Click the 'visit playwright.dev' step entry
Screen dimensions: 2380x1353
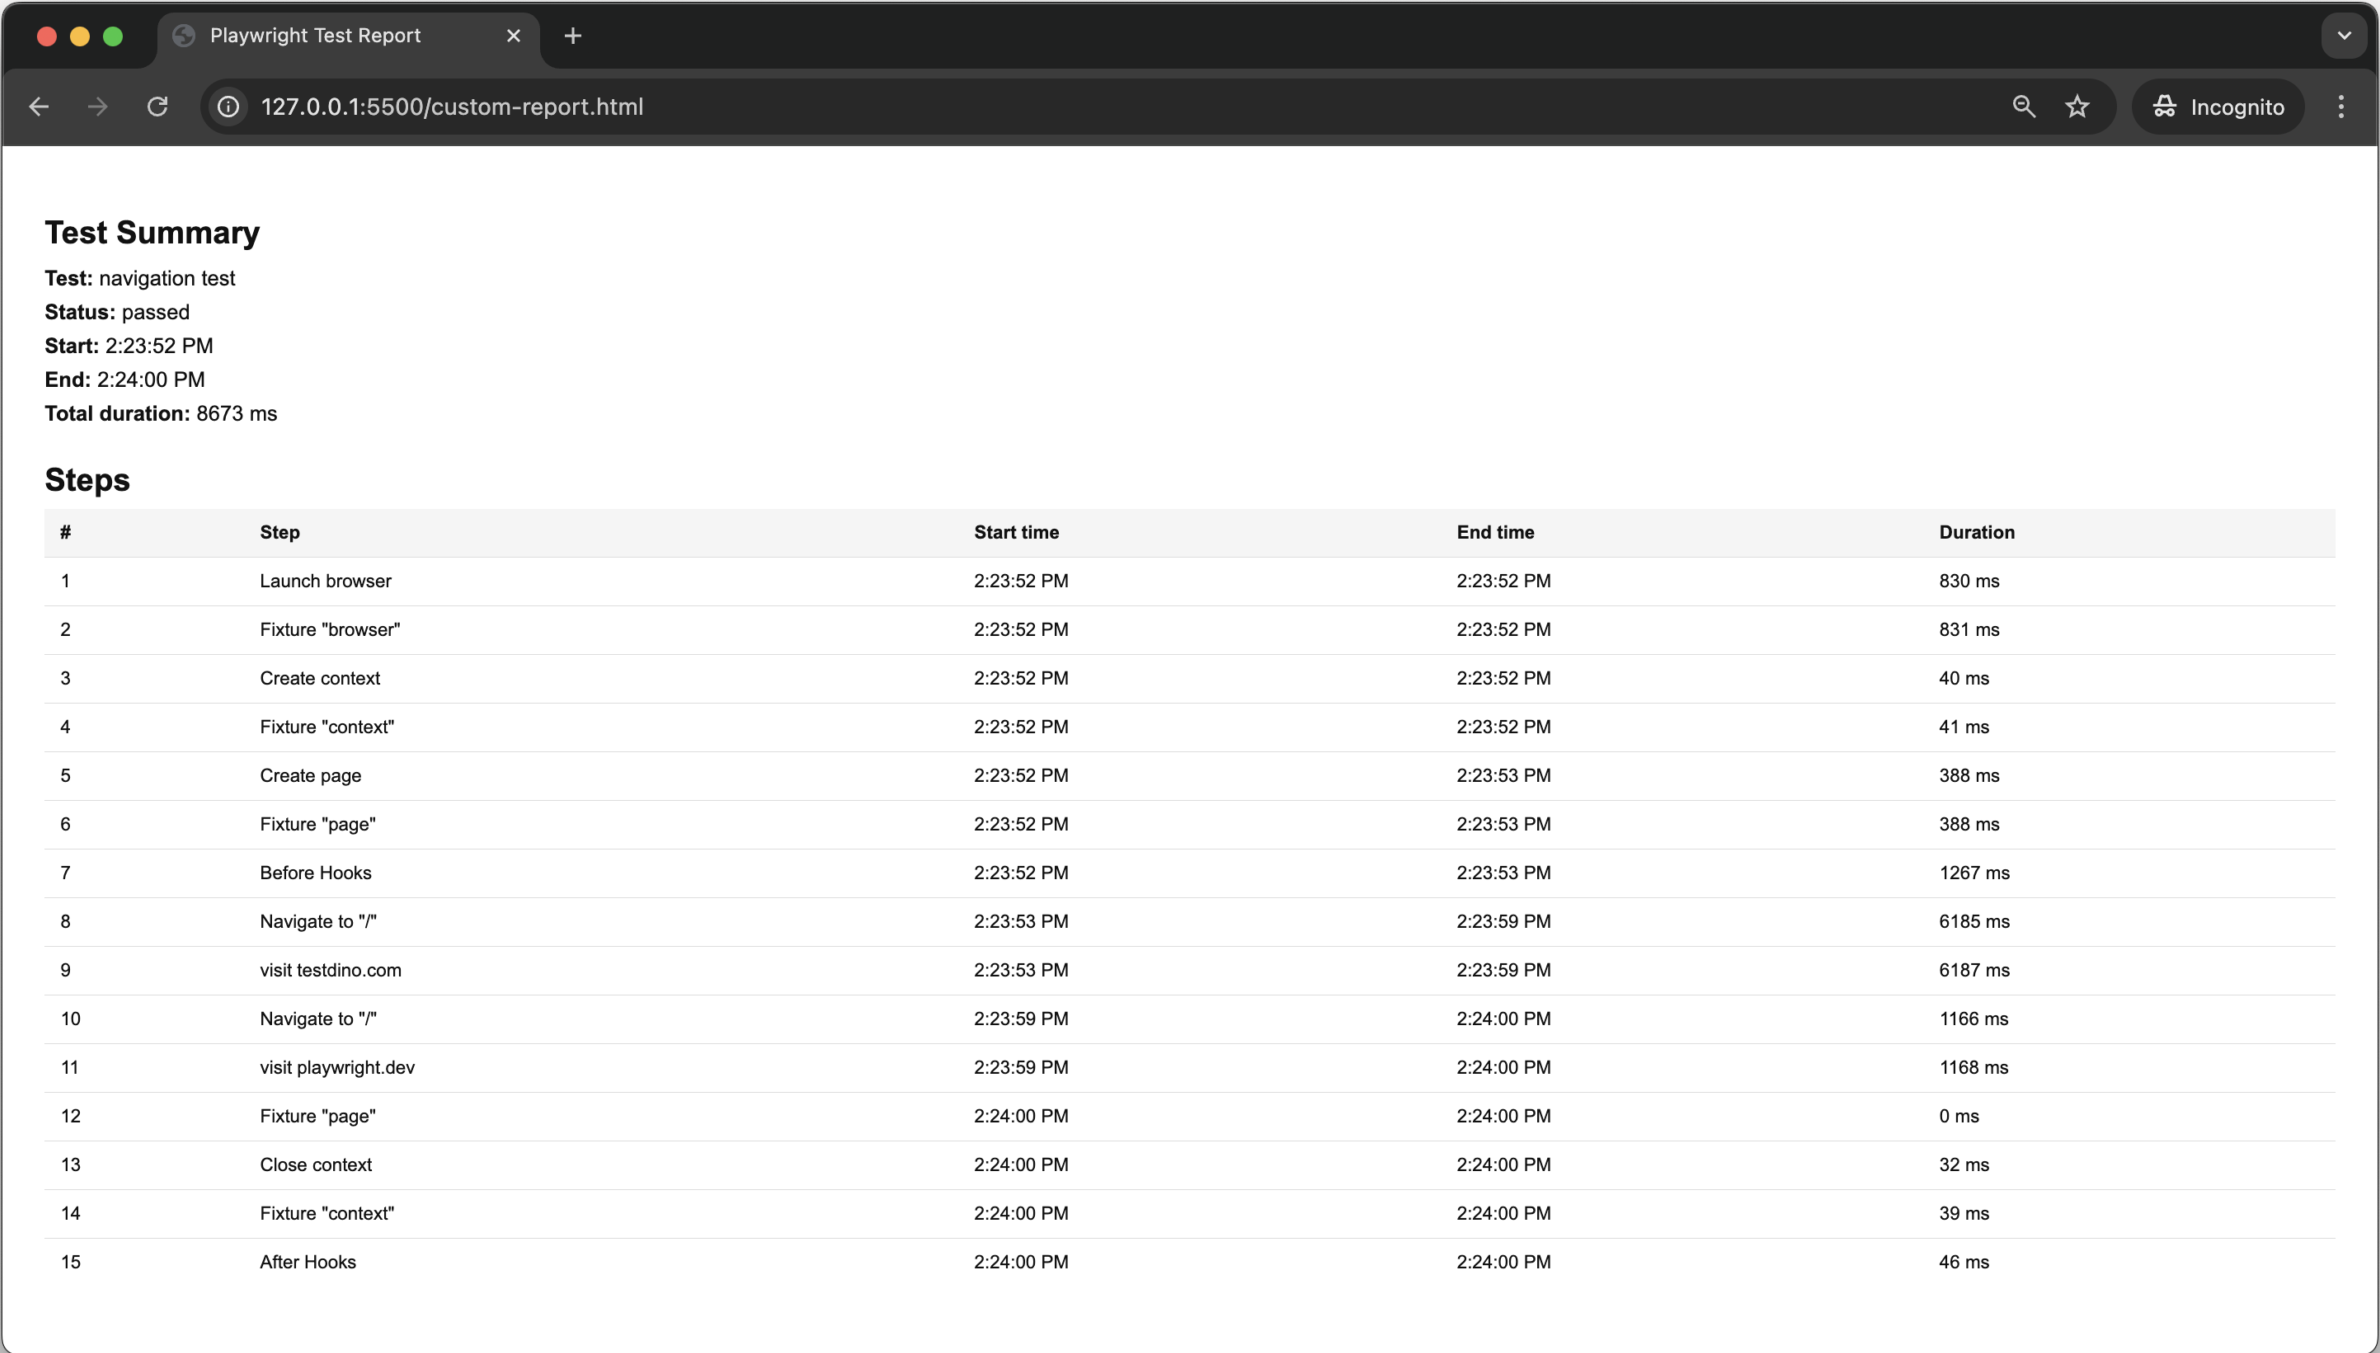337,1067
